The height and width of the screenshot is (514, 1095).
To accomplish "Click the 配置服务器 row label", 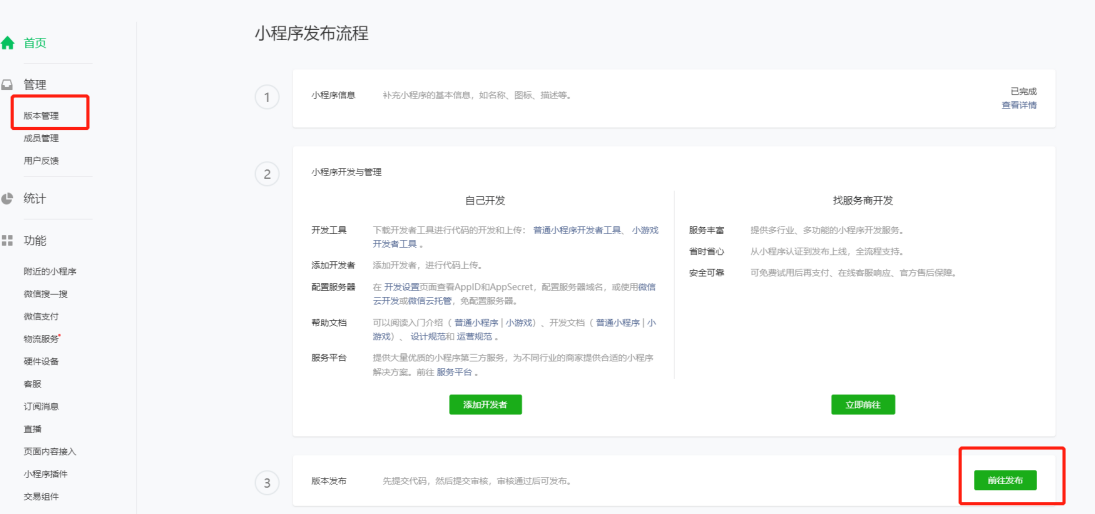I will pos(333,286).
